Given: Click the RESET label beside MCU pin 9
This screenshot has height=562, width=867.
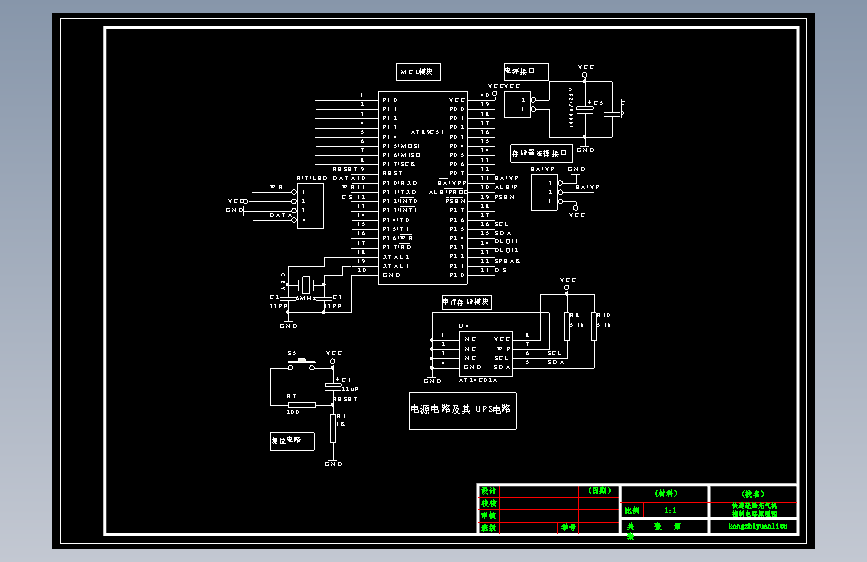Looking at the screenshot, I should pyautogui.click(x=346, y=169).
